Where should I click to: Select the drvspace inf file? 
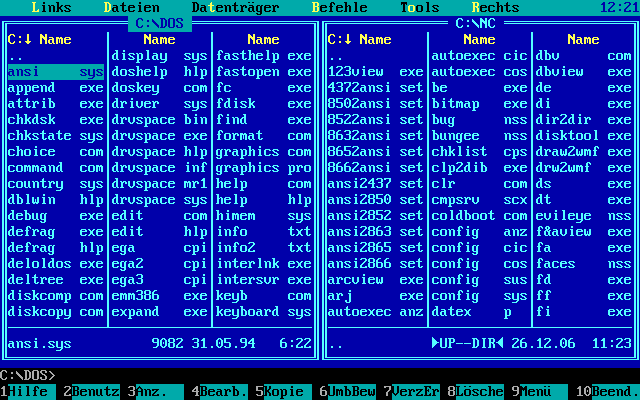tap(160, 168)
